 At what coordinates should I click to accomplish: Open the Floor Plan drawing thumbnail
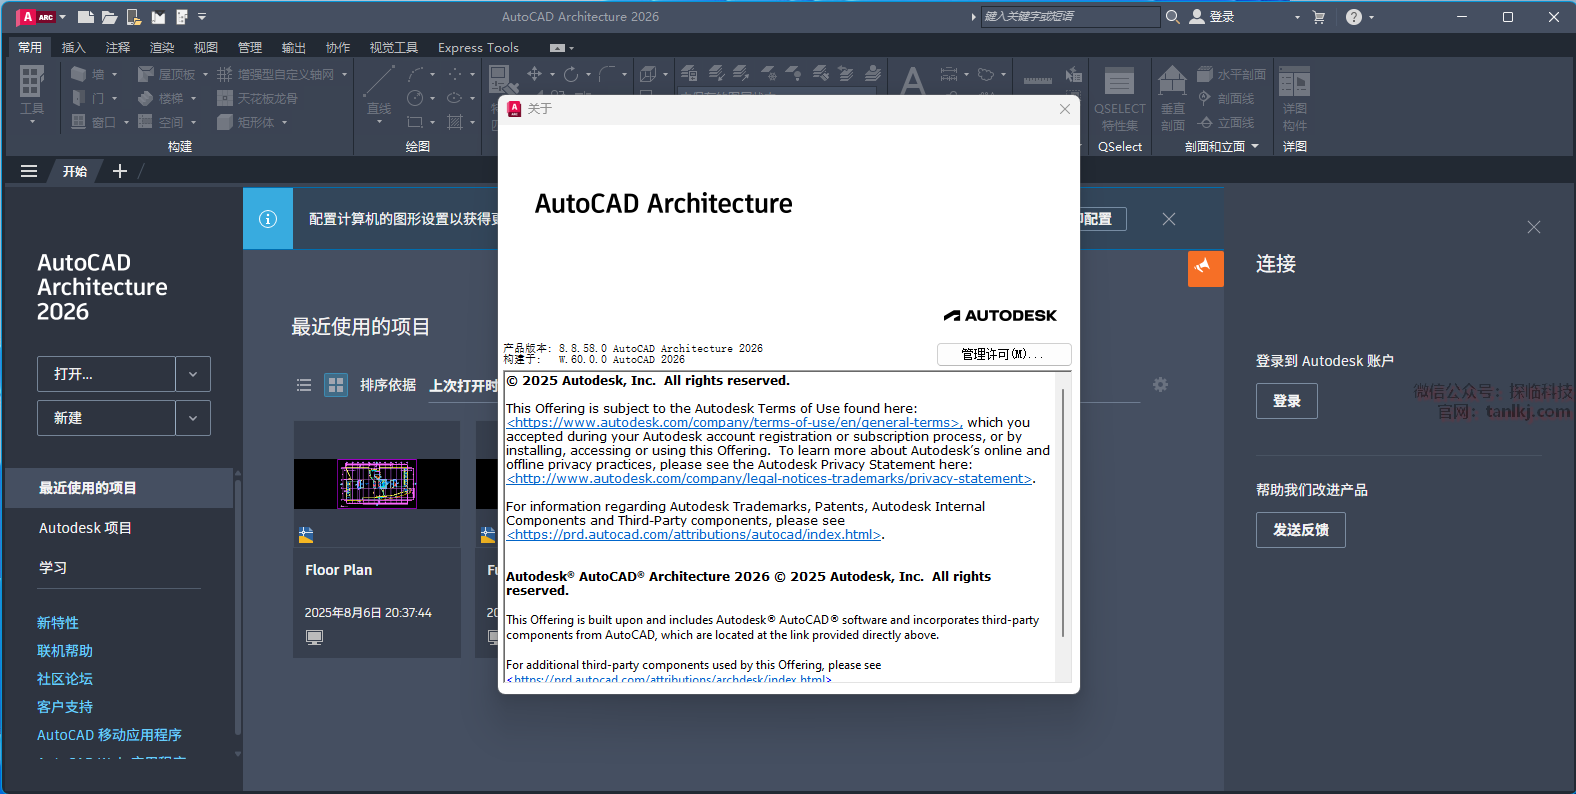[377, 484]
